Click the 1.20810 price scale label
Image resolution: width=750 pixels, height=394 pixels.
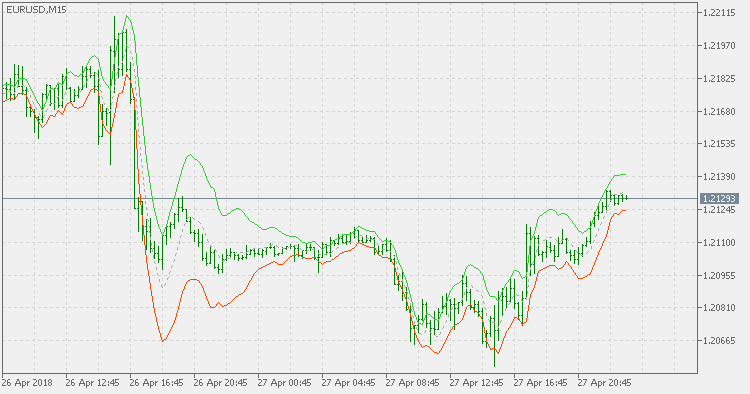click(719, 308)
